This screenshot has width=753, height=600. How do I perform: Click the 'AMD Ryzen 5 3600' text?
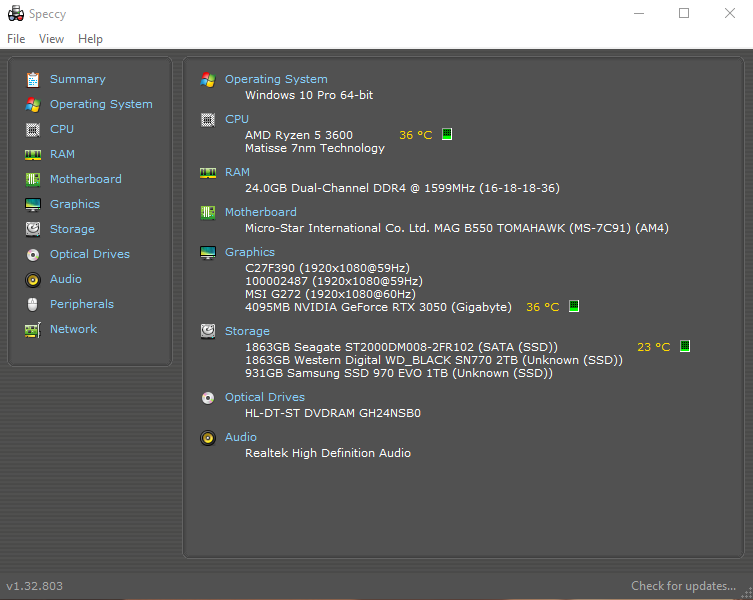(299, 135)
